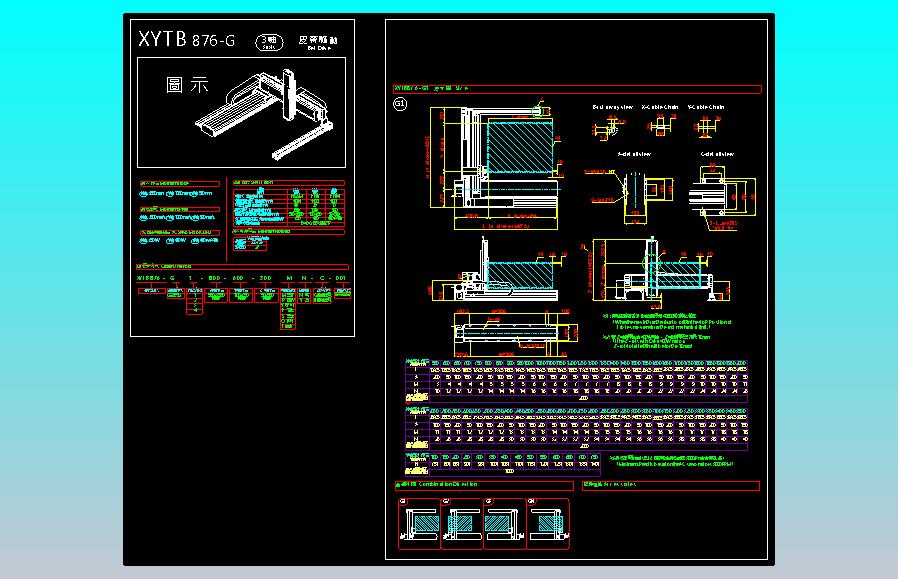Click the Belt Drive label in header
898x579 pixels.
[x=318, y=42]
